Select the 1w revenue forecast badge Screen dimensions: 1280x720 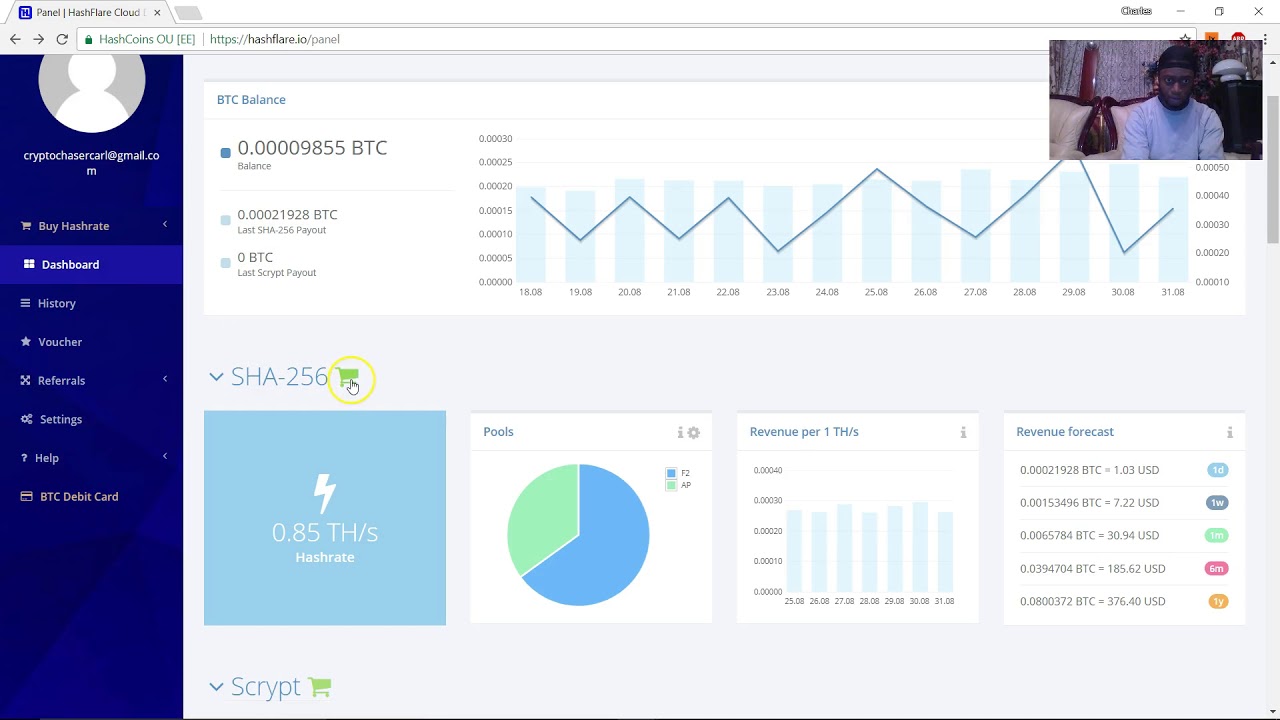pyautogui.click(x=1218, y=503)
